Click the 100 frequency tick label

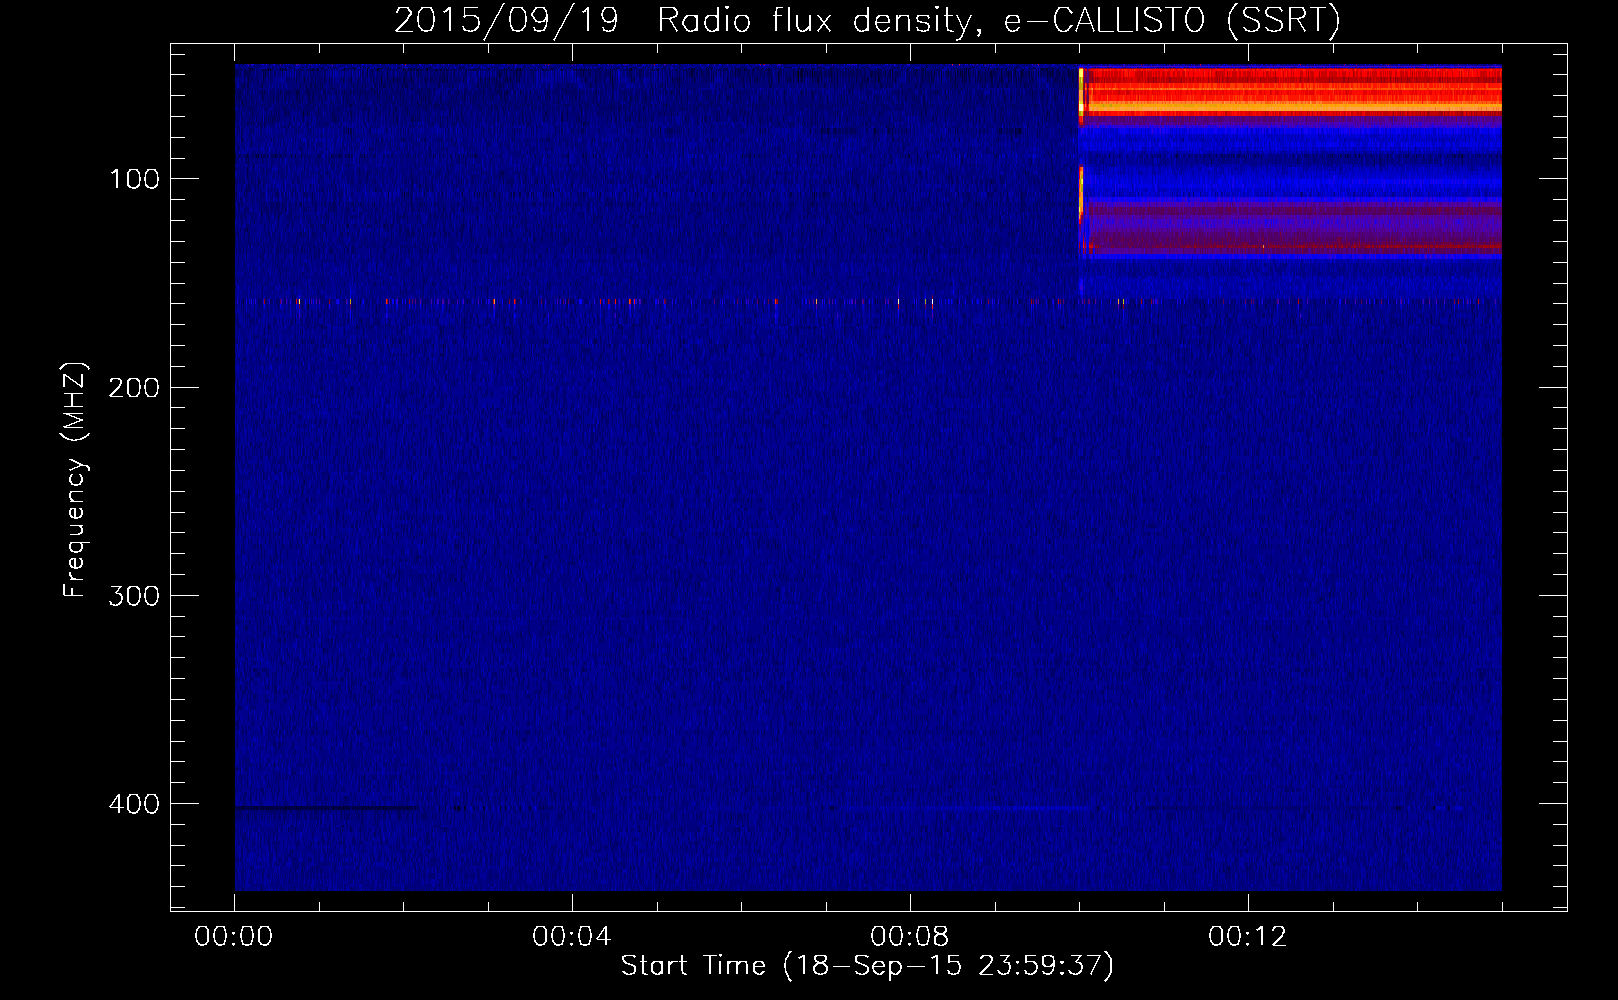tap(134, 179)
